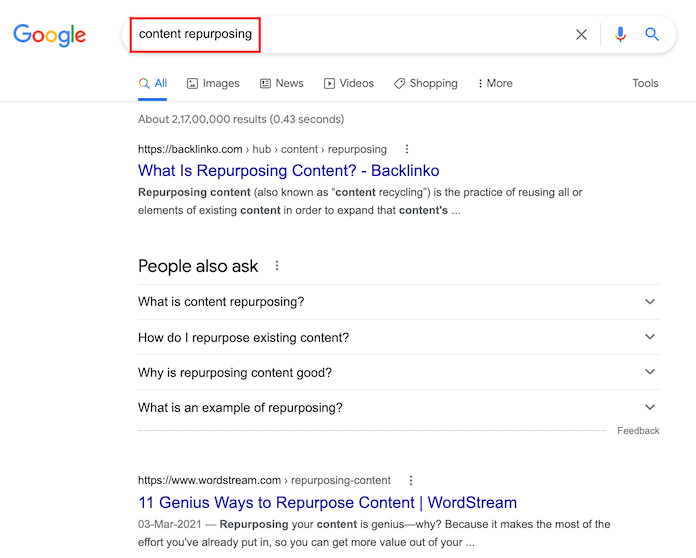Image resolution: width=696 pixels, height=558 pixels.
Task: Switch to the Images tab
Action: pyautogui.click(x=213, y=83)
